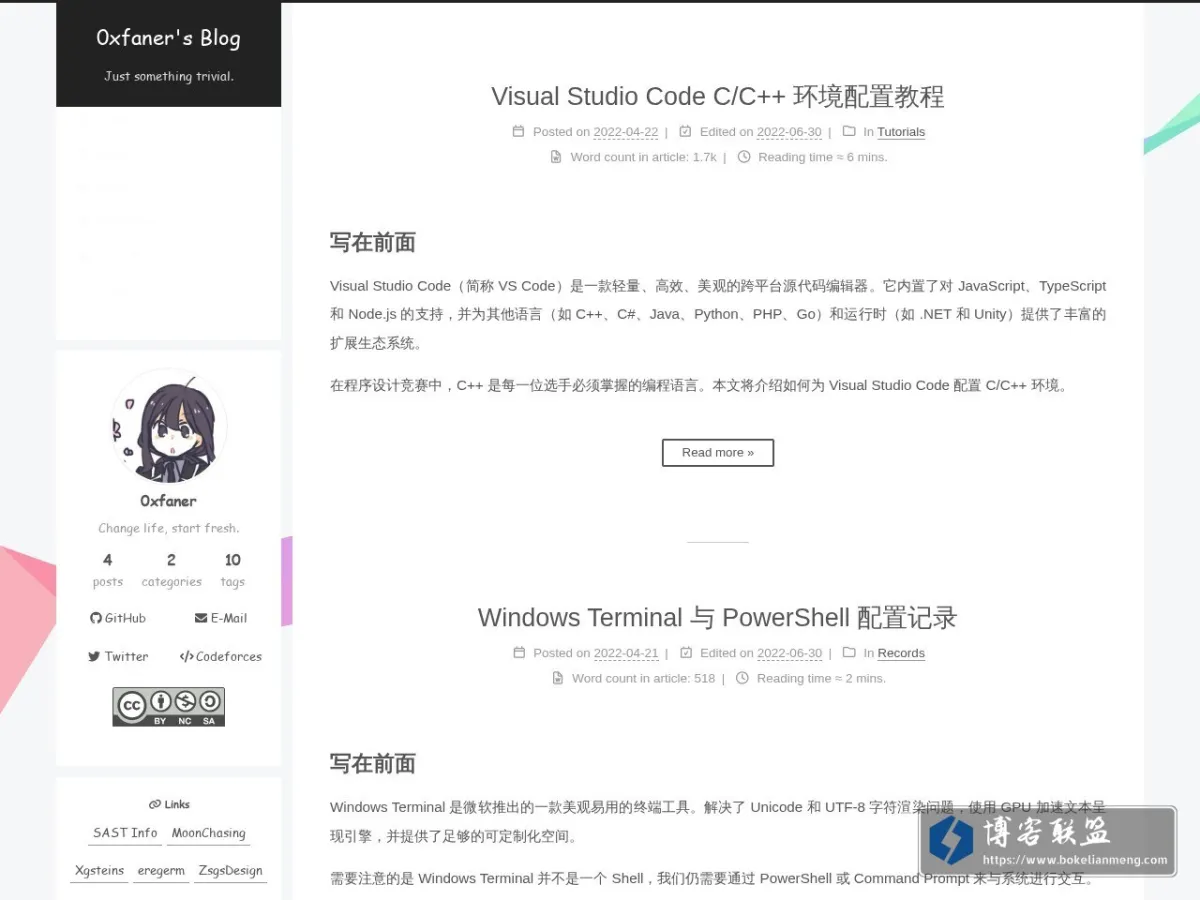Image resolution: width=1200 pixels, height=900 pixels.
Task: Click the subtitle 'Just something trivial.'
Action: 168,76
